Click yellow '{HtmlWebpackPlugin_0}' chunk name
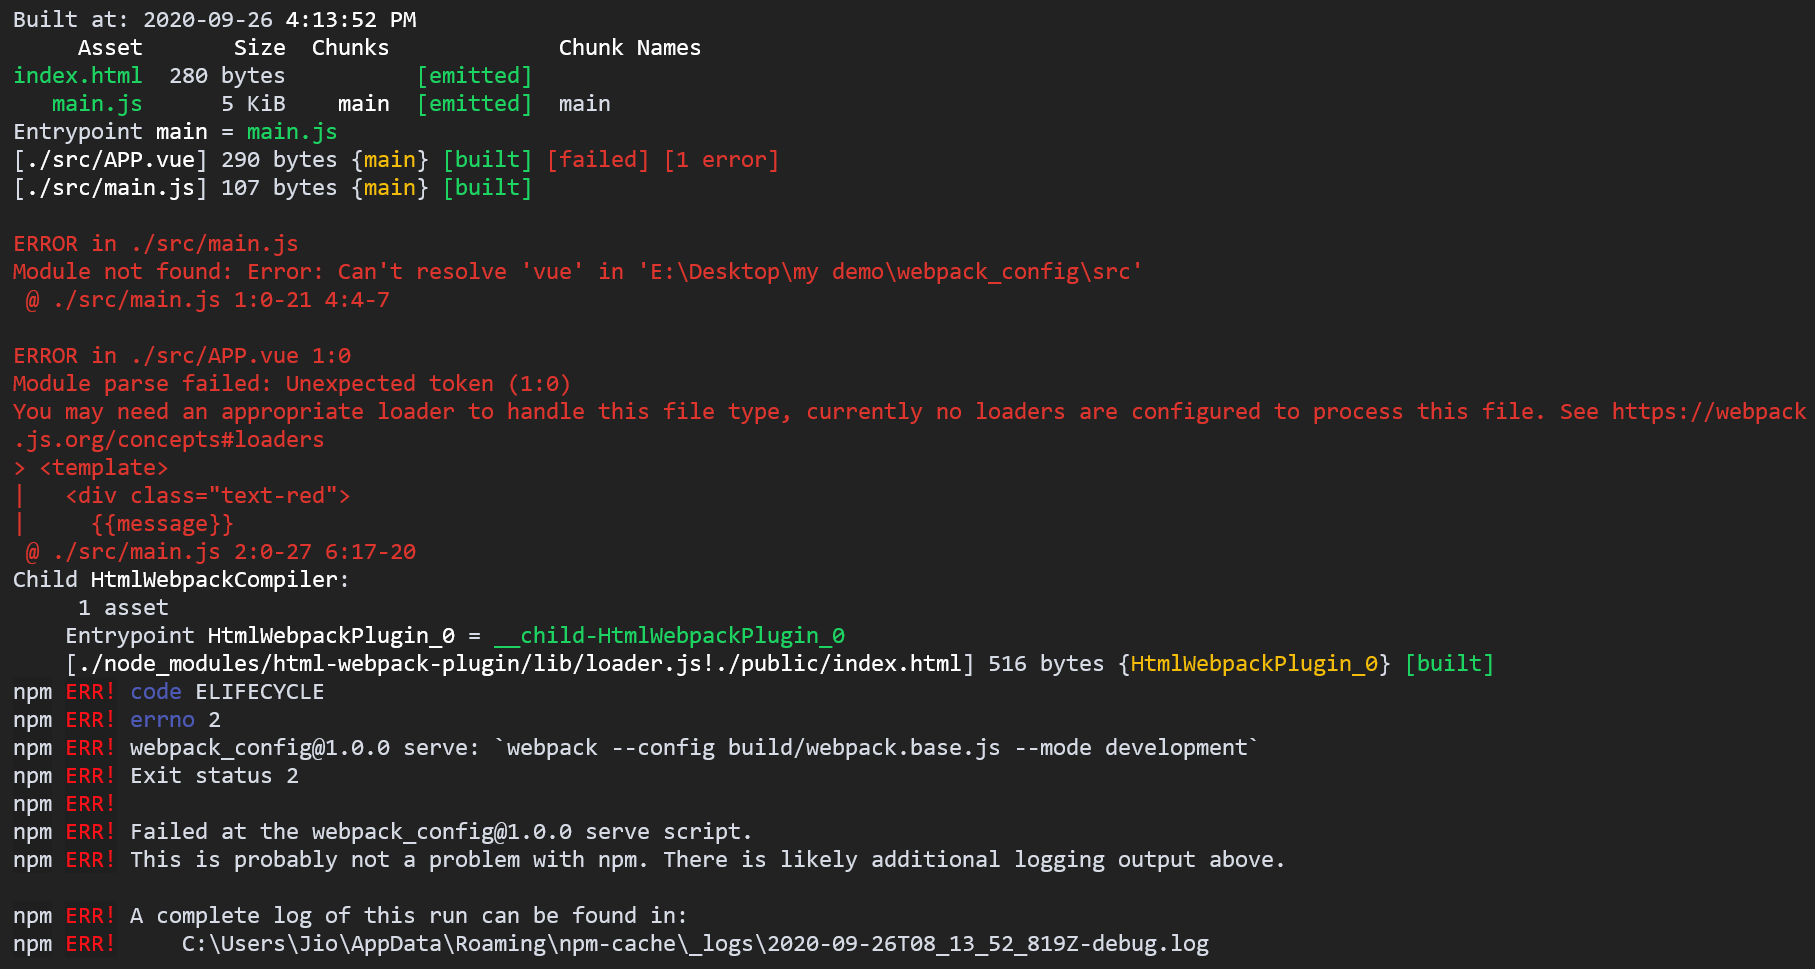 [1255, 664]
